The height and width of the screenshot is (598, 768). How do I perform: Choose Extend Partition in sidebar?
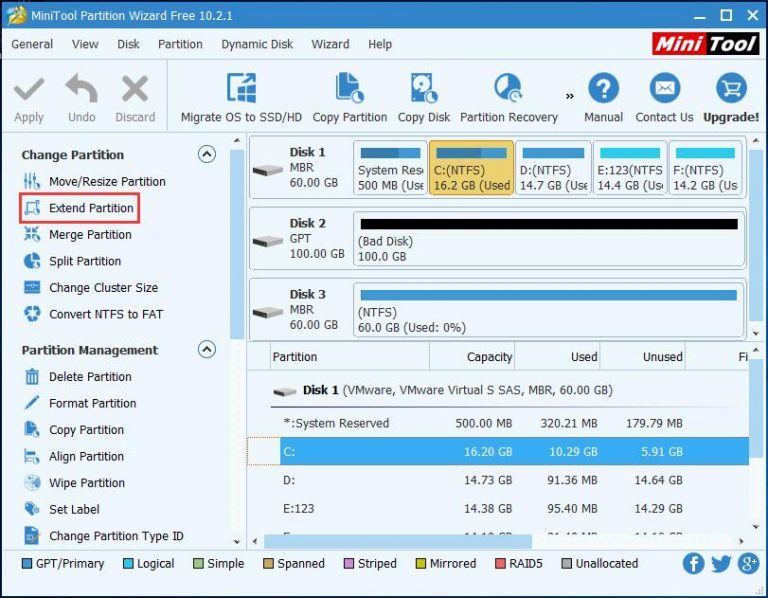pos(79,208)
